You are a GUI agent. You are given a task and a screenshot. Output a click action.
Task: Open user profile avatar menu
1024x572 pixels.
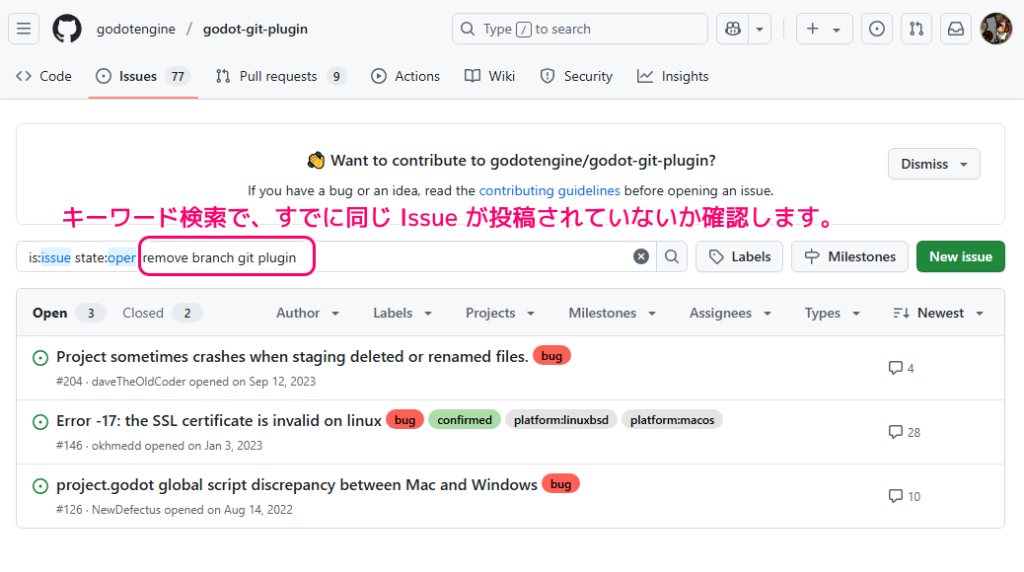996,29
